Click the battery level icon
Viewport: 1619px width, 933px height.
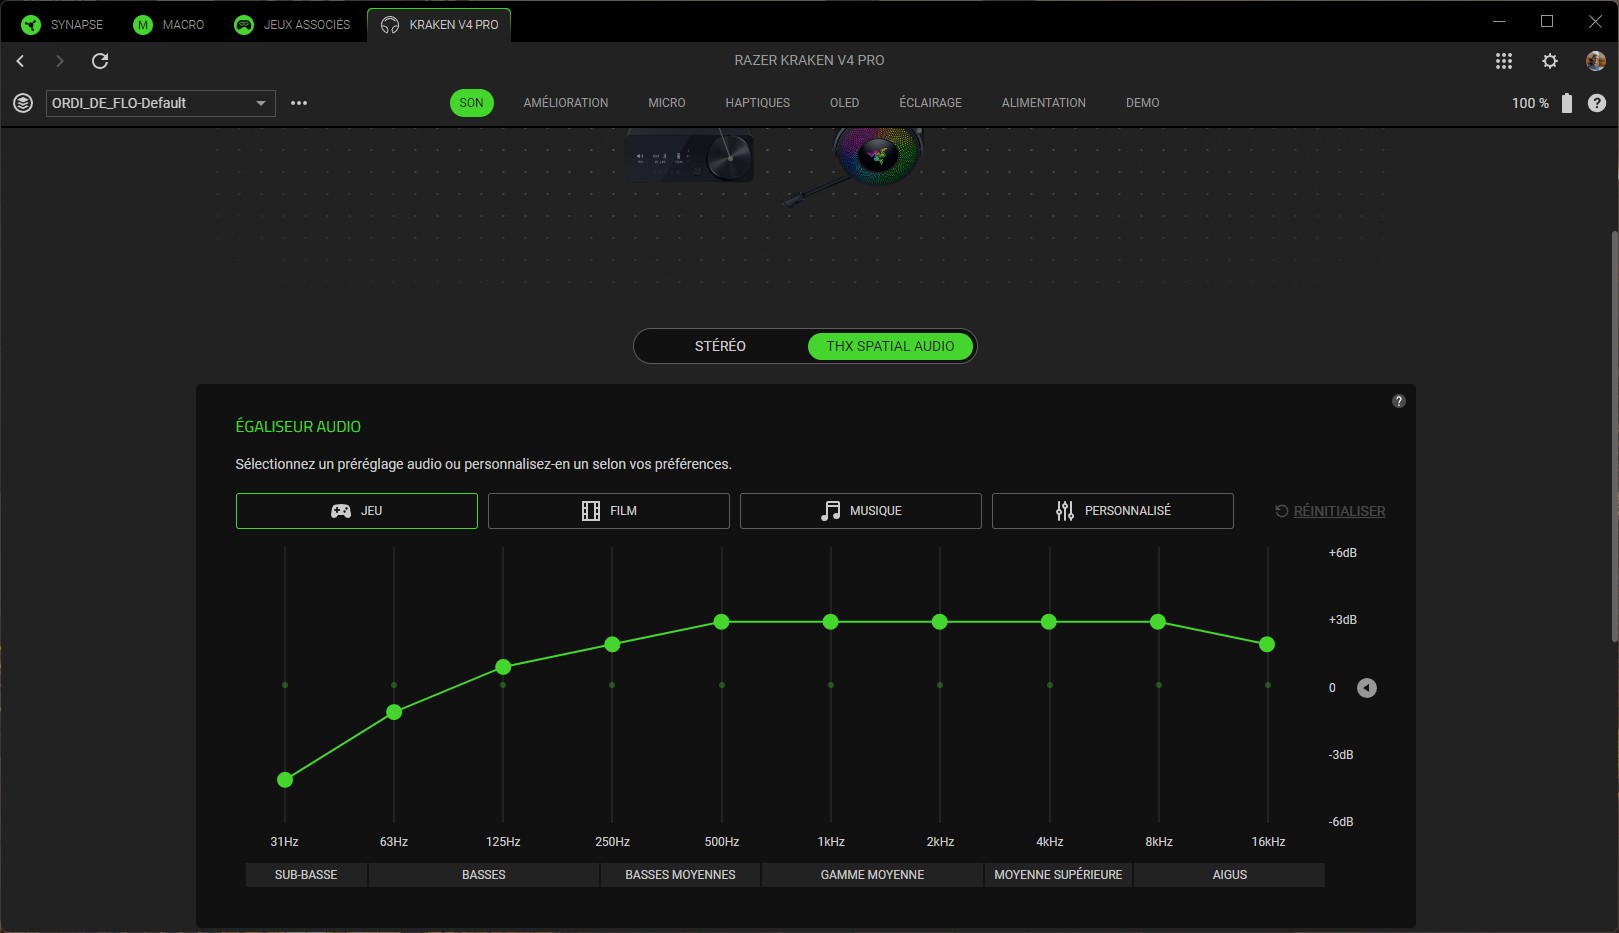click(x=1567, y=103)
